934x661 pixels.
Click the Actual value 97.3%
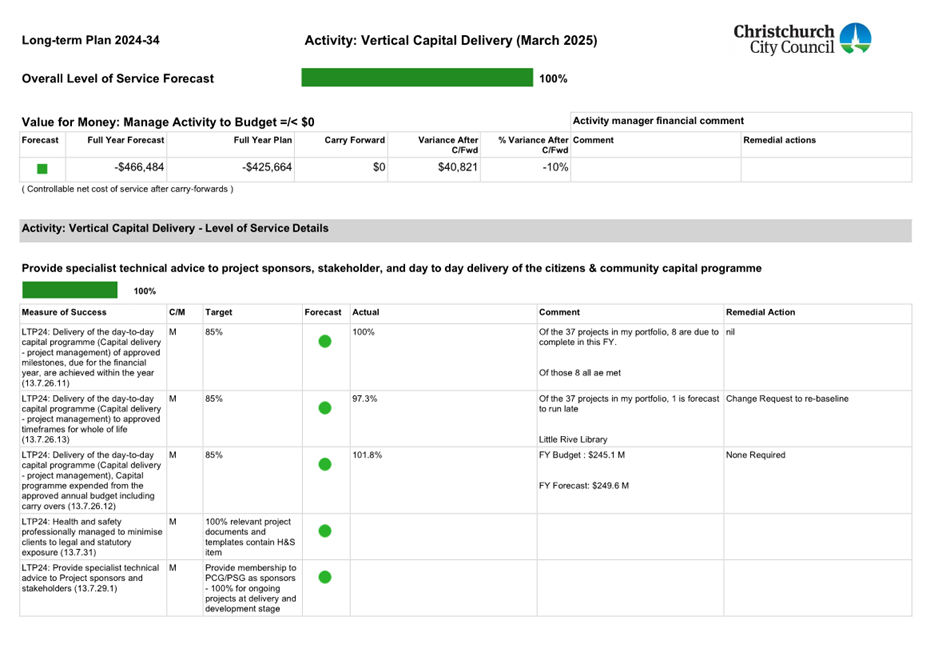[x=365, y=399]
